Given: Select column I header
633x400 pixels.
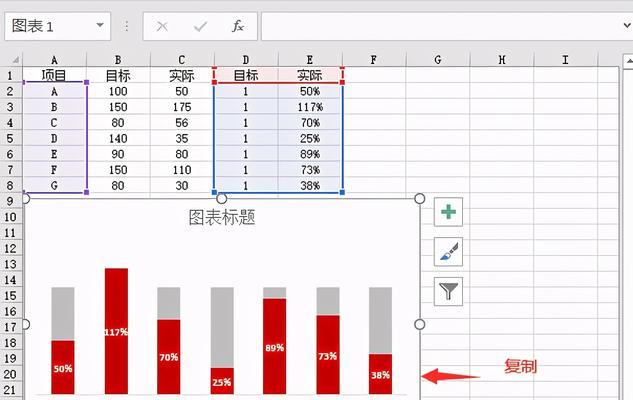Looking at the screenshot, I should pyautogui.click(x=565, y=60).
